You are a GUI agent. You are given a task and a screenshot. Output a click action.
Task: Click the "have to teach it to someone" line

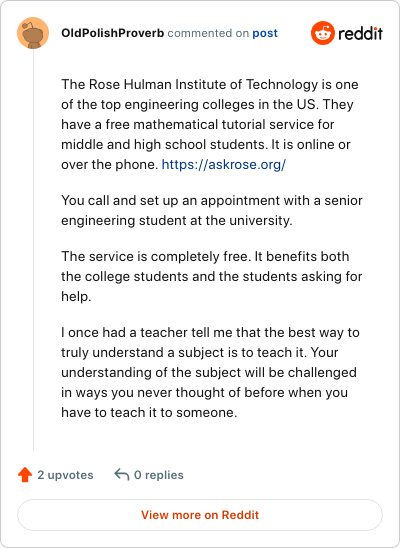point(149,412)
